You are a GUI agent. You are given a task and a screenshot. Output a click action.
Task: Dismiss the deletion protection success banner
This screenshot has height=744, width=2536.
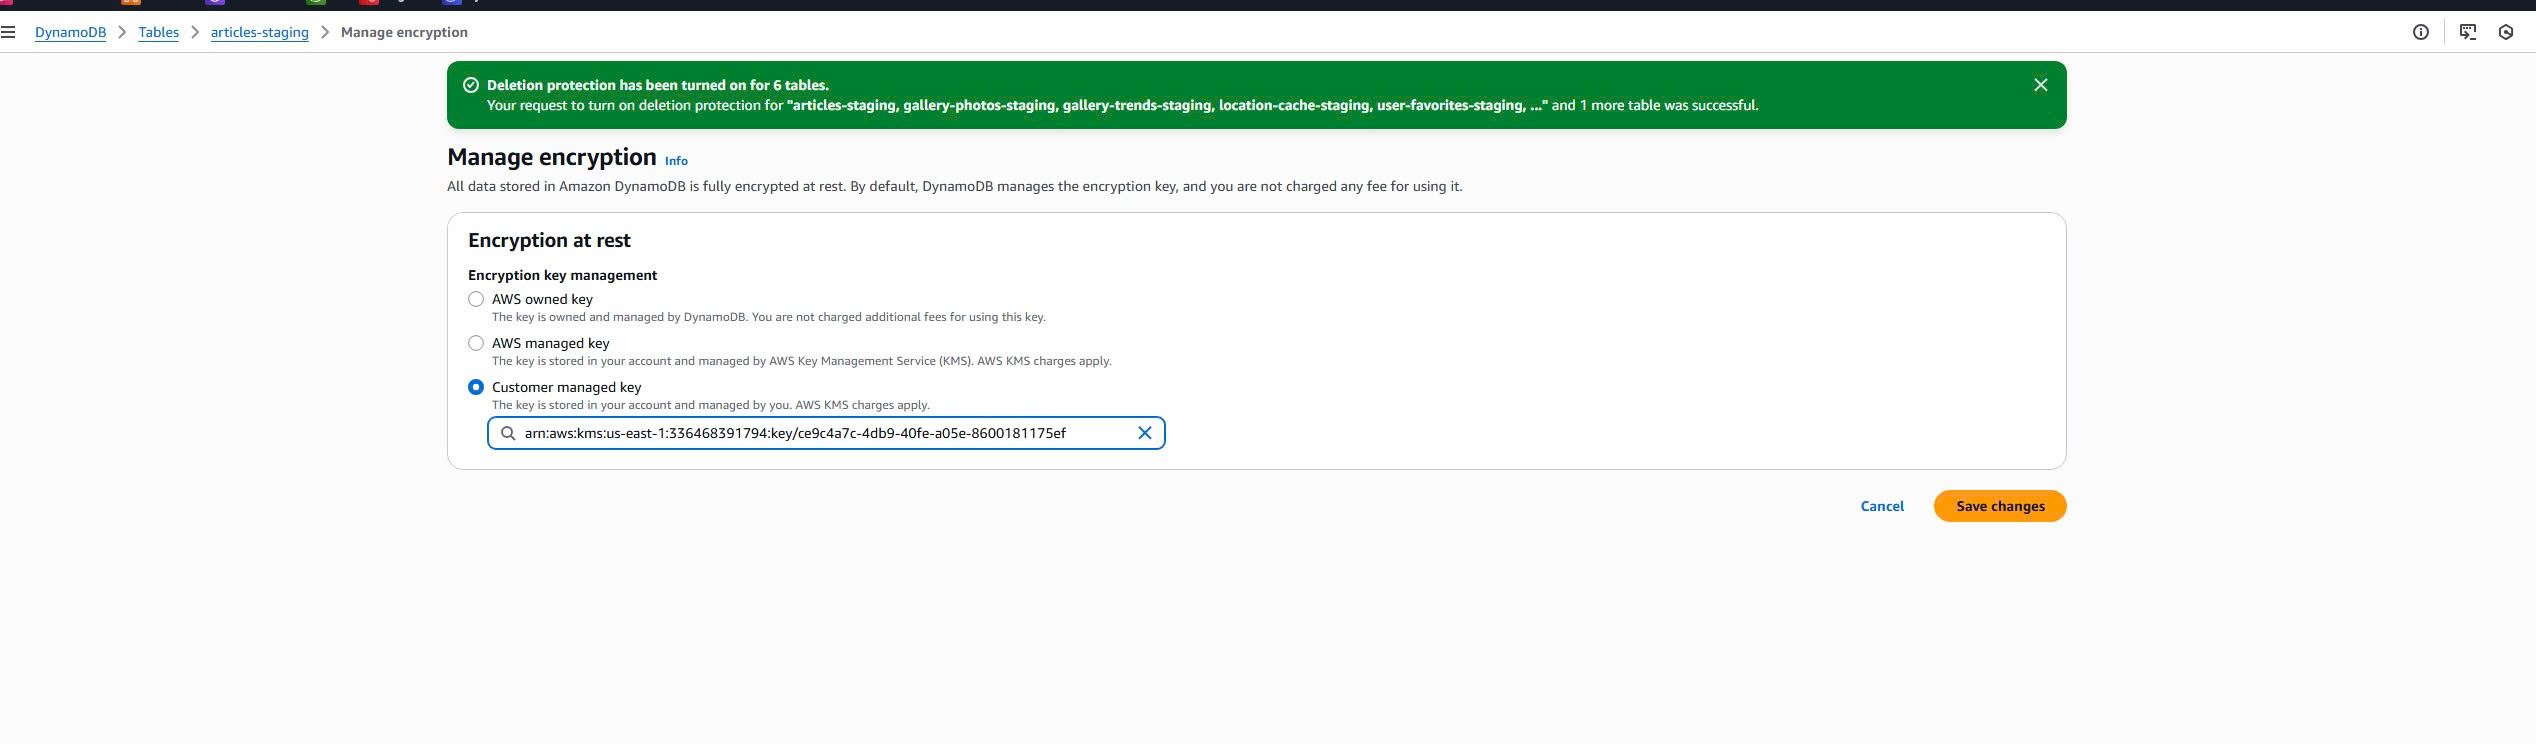2041,85
